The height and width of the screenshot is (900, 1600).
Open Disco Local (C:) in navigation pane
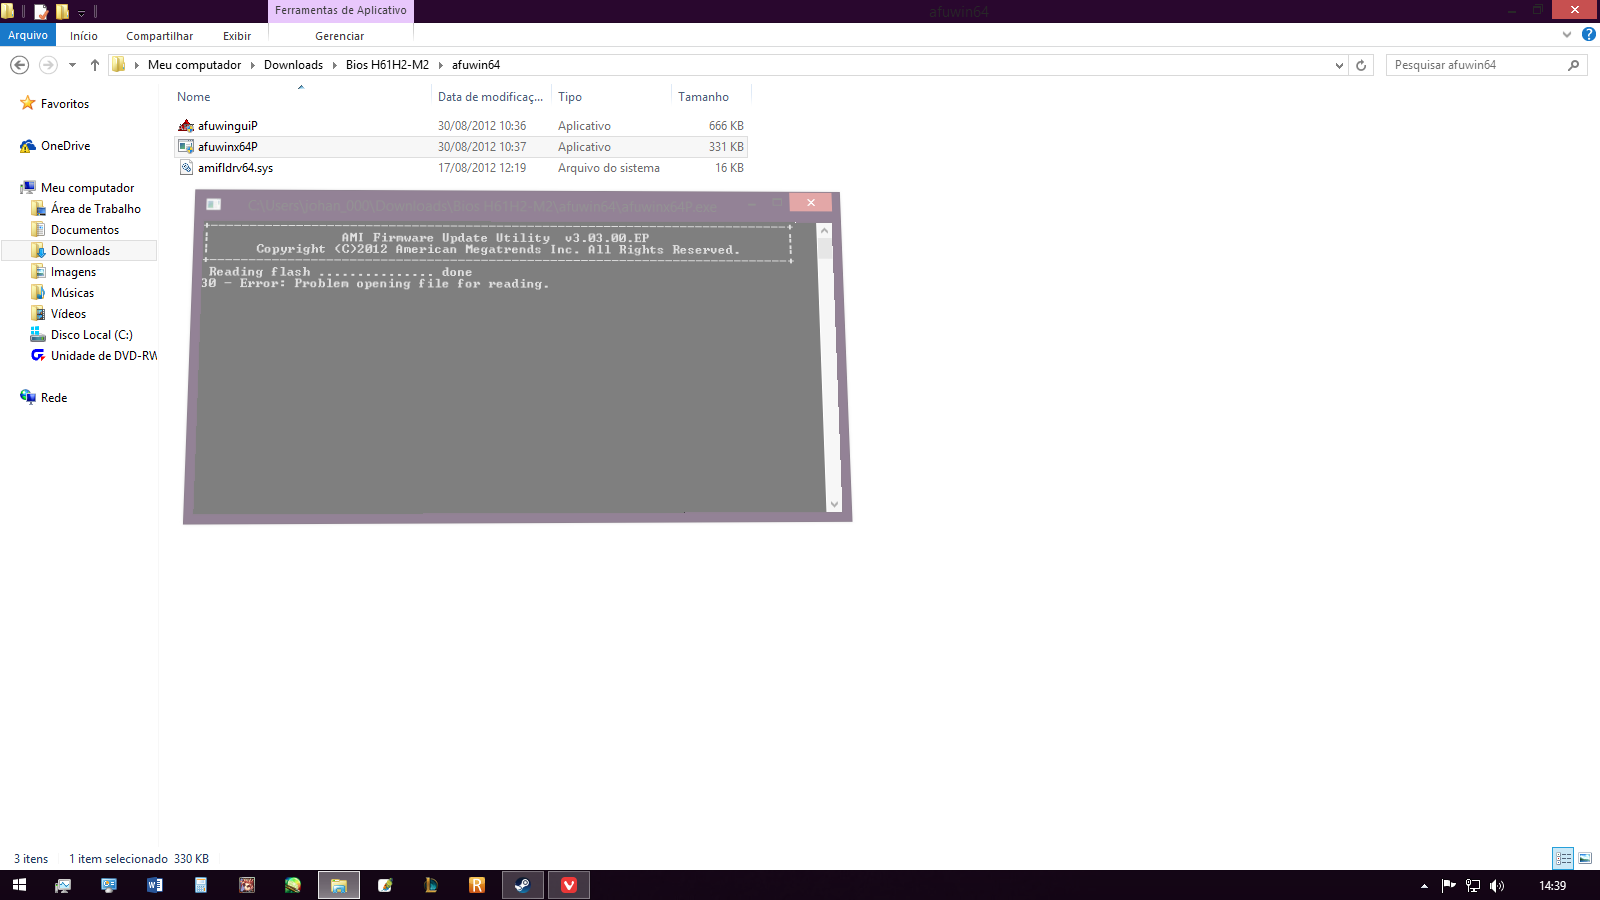point(91,335)
